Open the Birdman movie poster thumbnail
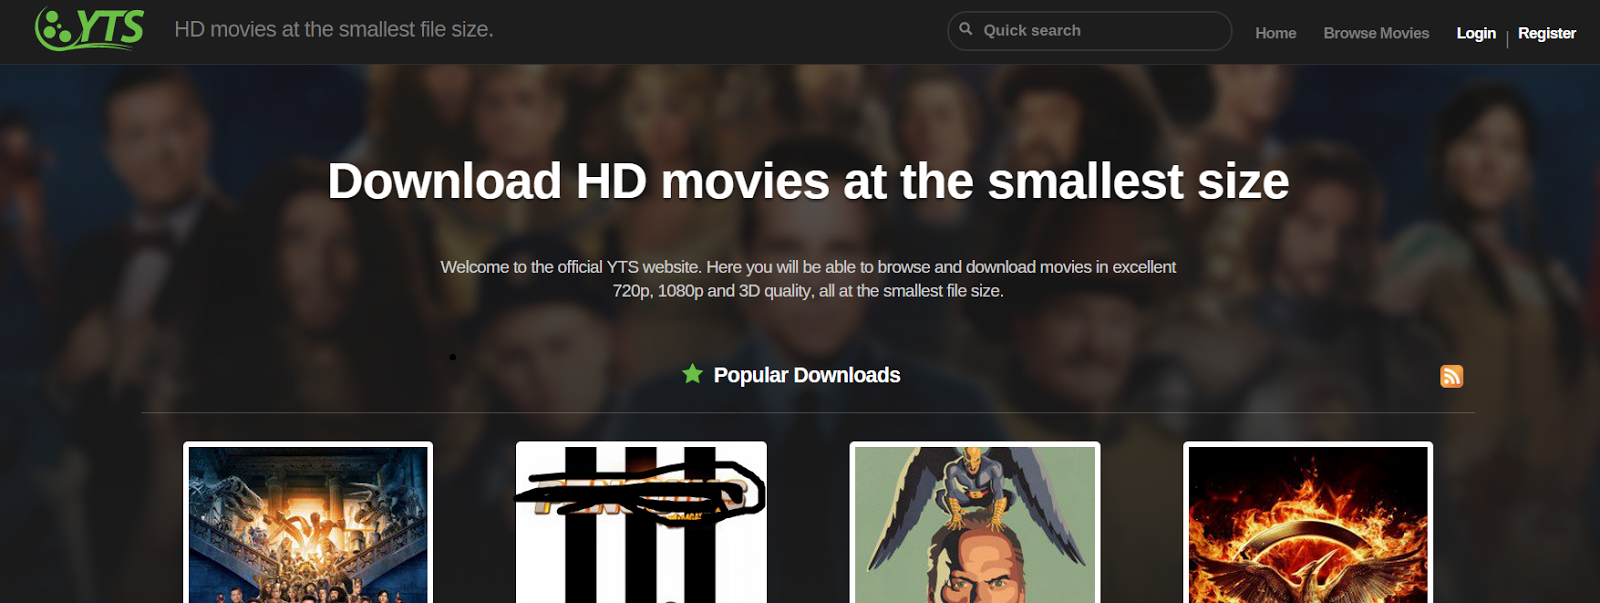Viewport: 1600px width, 603px height. 975,523
